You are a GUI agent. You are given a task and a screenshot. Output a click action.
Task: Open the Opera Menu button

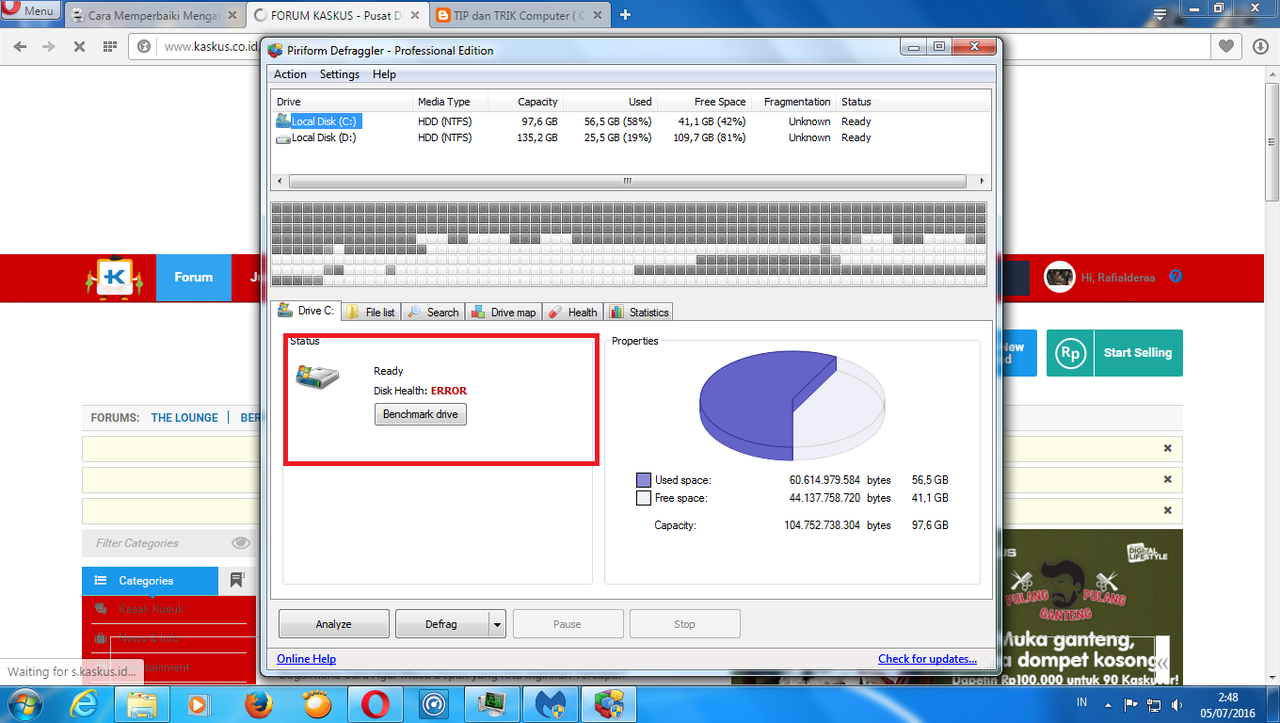pyautogui.click(x=30, y=11)
